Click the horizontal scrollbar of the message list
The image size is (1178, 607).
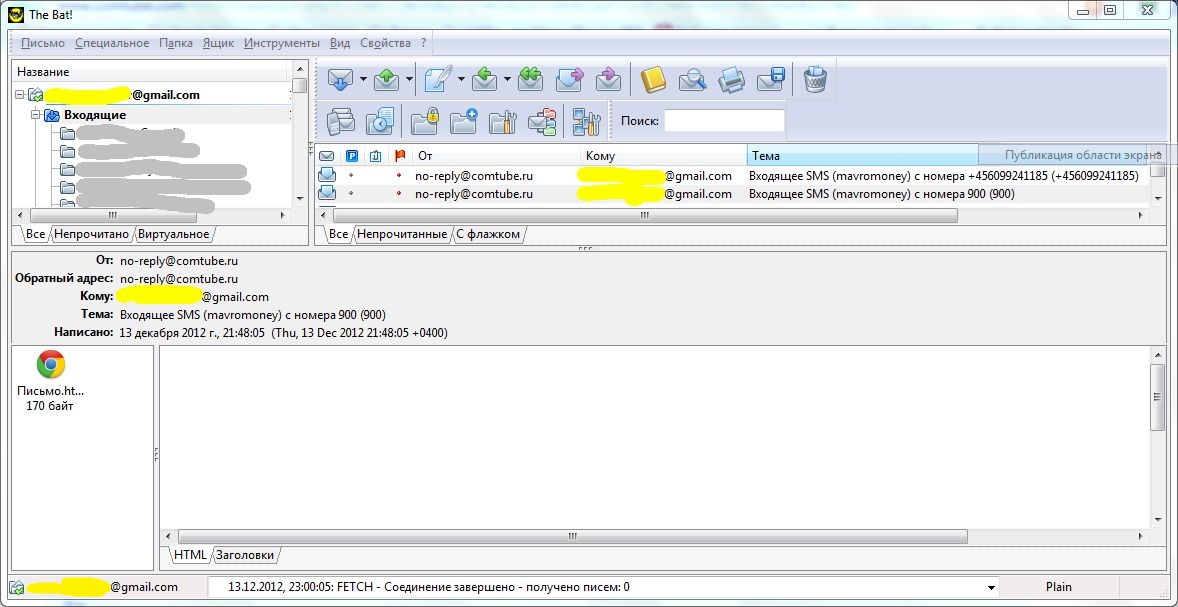(x=644, y=216)
